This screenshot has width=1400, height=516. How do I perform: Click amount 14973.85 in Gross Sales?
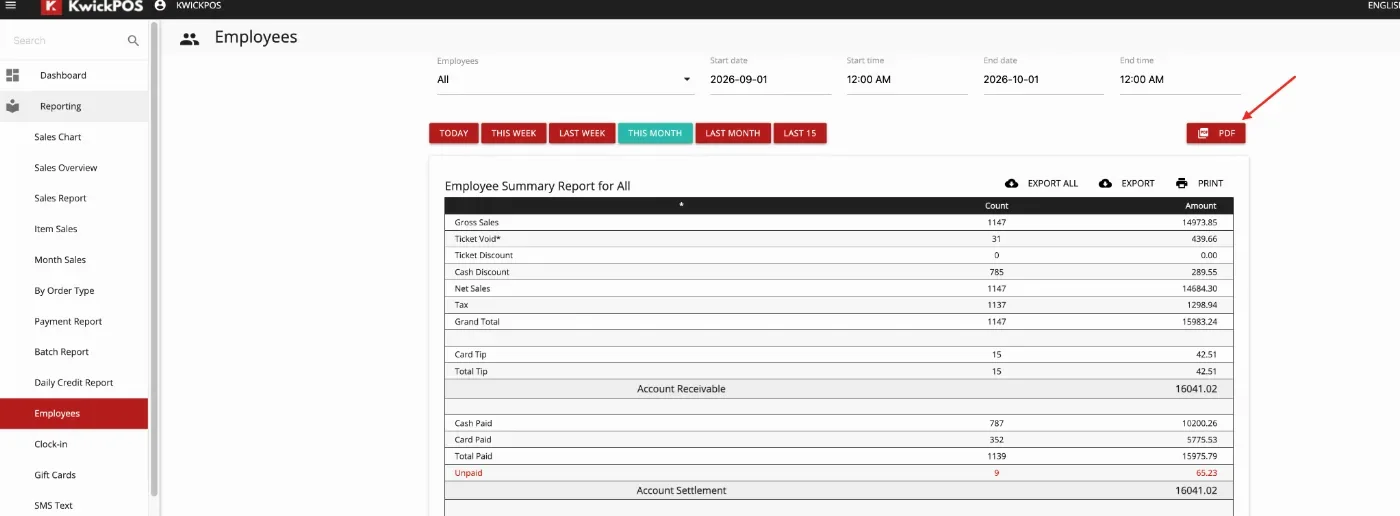(1199, 222)
